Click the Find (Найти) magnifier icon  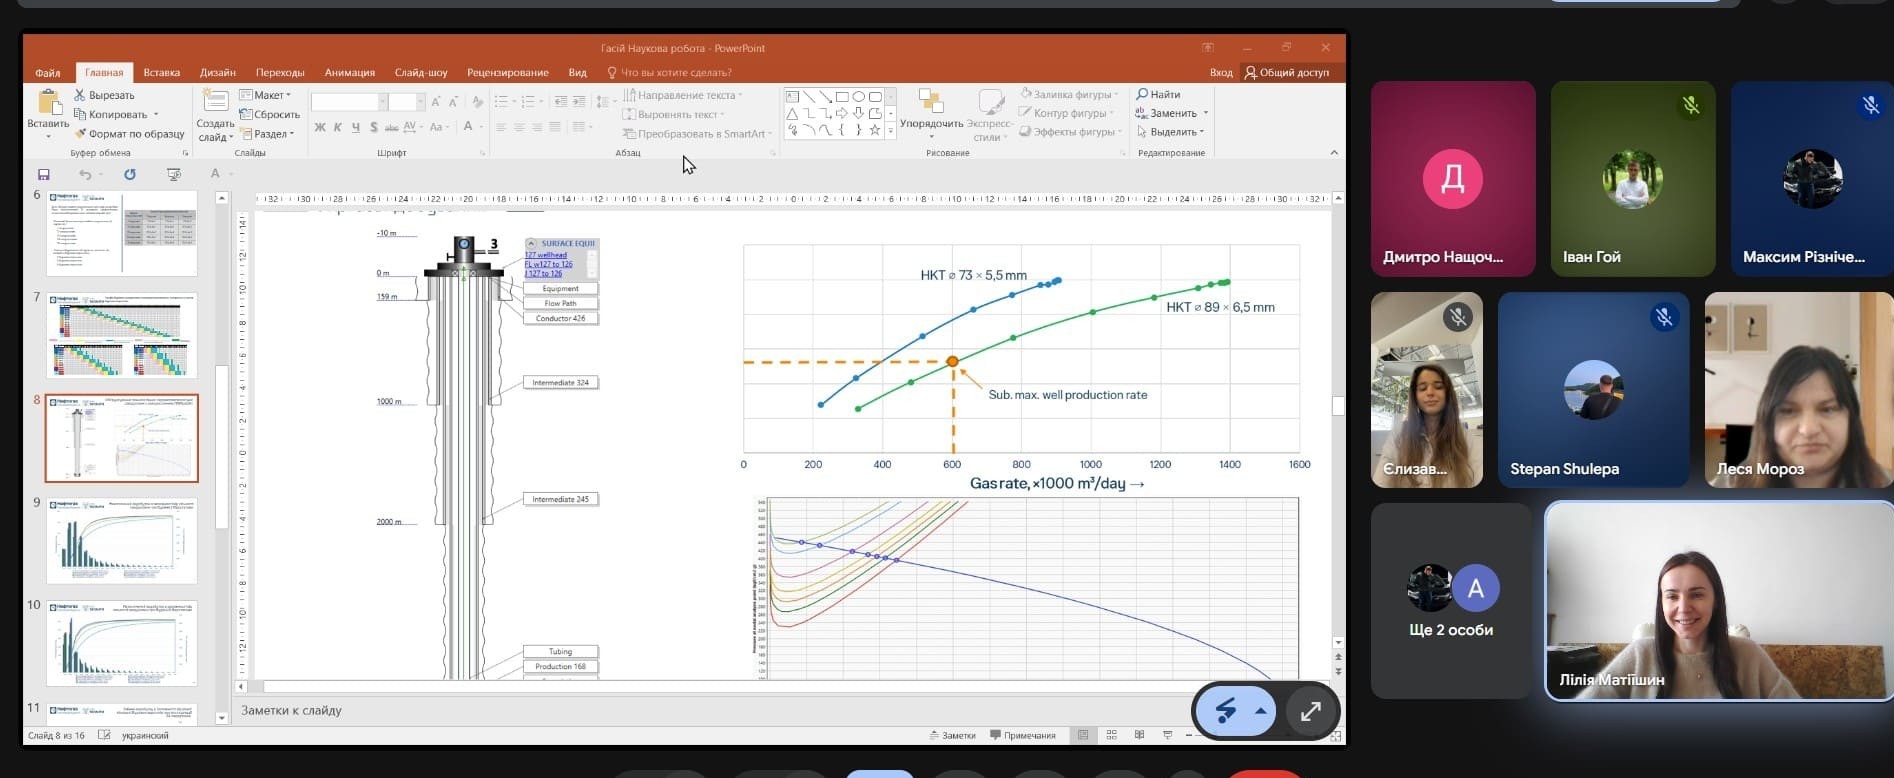(1142, 94)
